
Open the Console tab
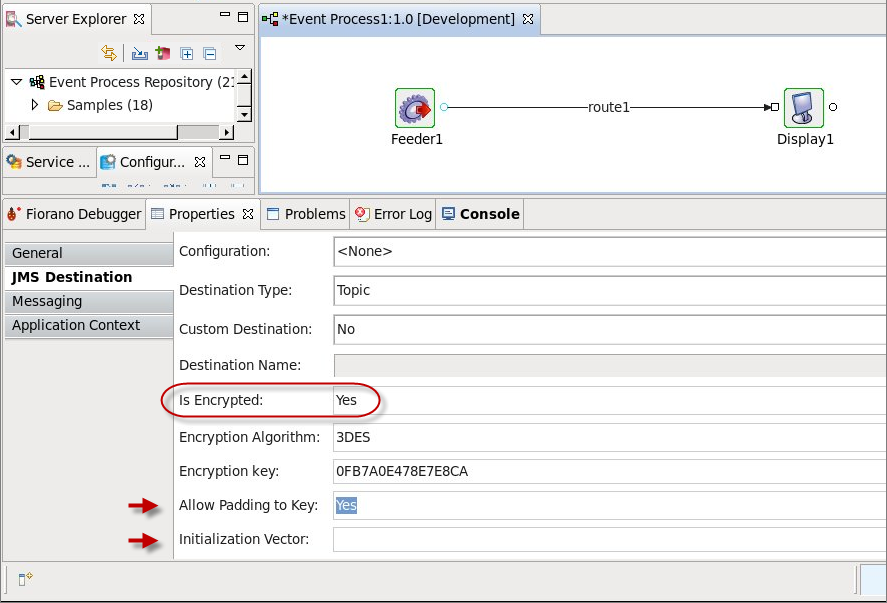click(x=480, y=214)
